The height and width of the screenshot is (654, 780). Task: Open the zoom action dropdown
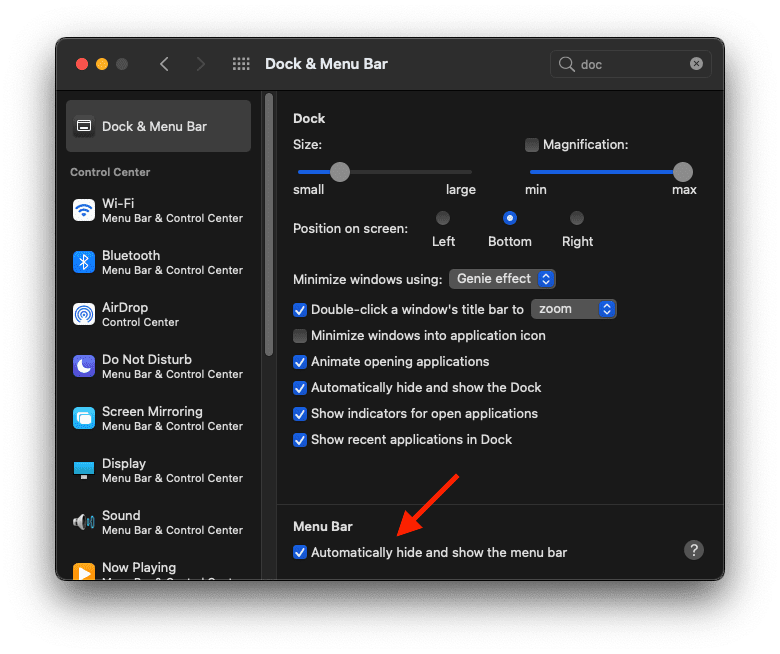coord(574,309)
